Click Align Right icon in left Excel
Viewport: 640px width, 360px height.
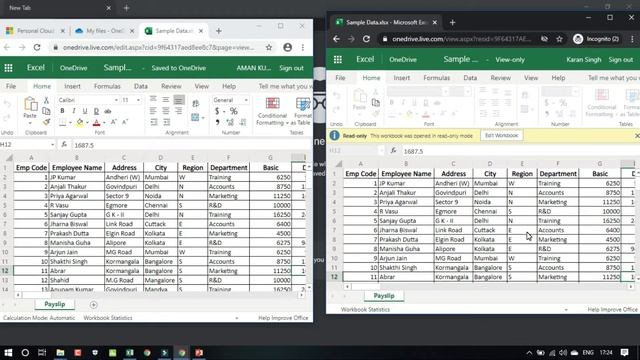(x=179, y=111)
